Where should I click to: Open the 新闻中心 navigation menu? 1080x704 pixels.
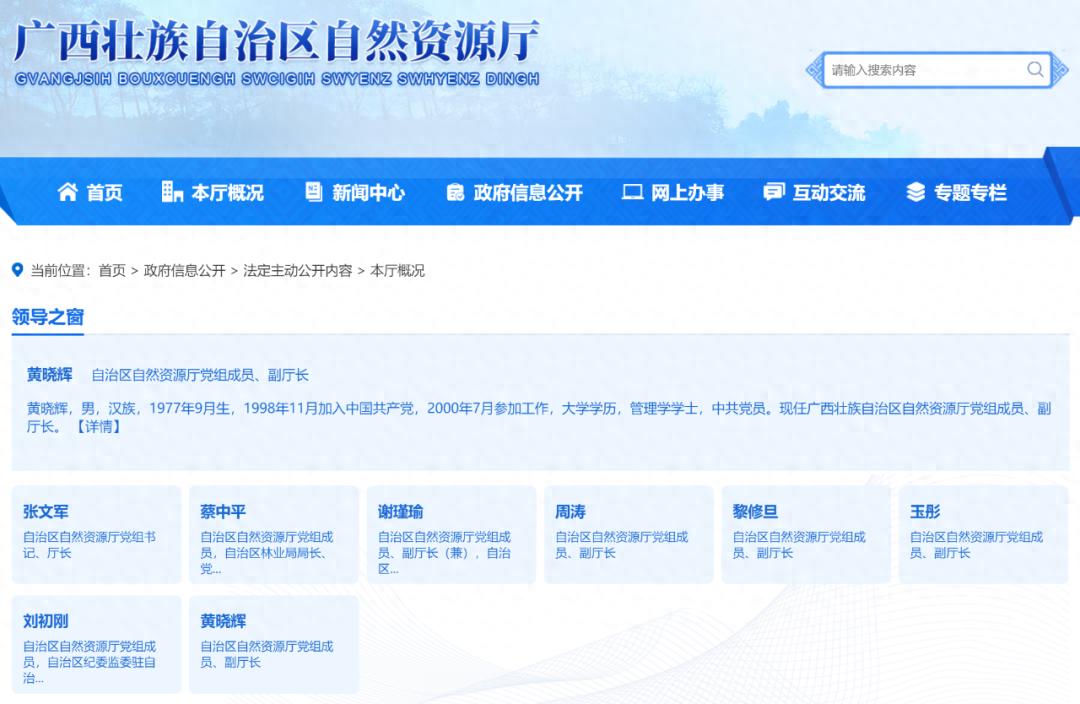coord(368,193)
